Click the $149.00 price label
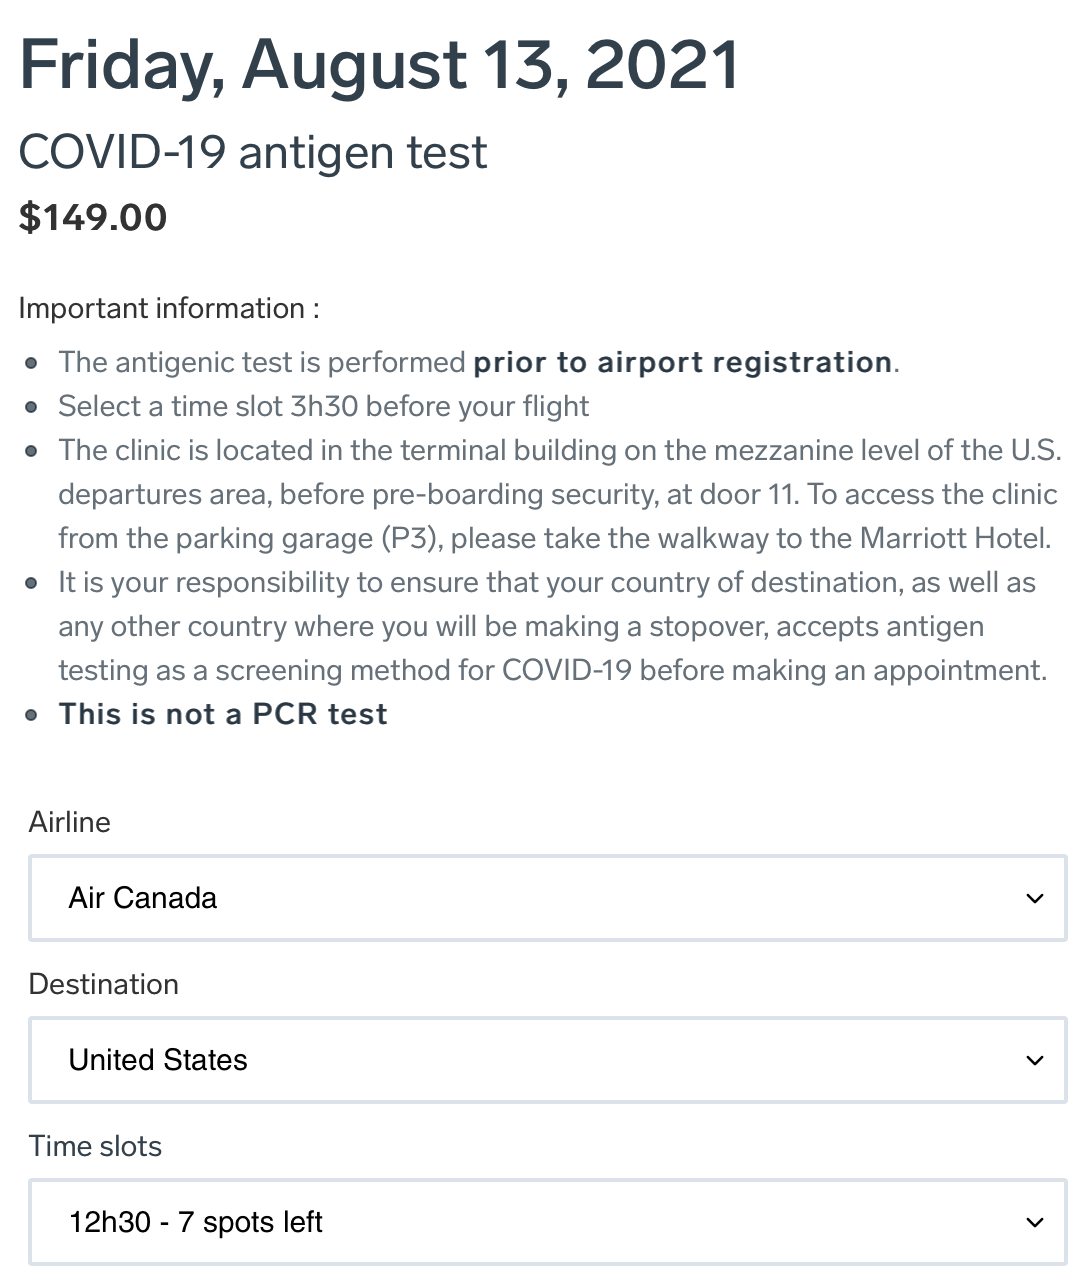1086x1276 pixels. click(93, 218)
